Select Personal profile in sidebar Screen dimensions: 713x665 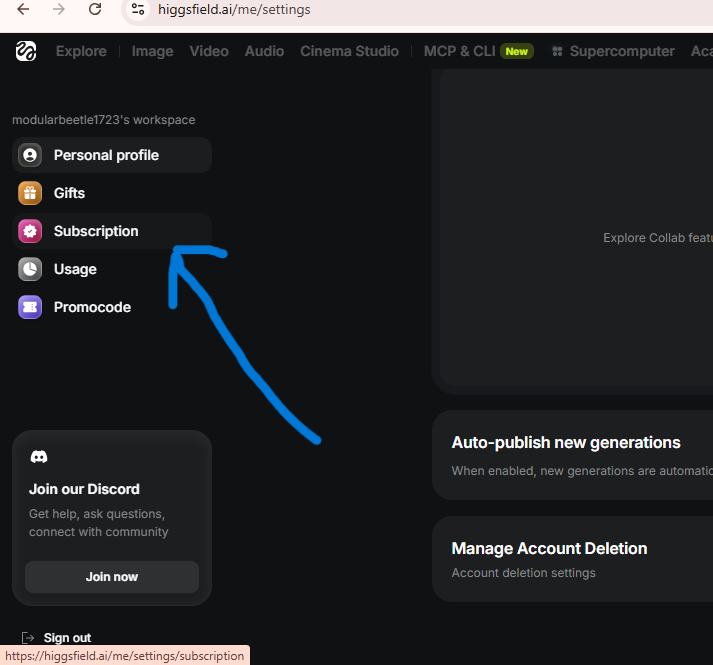coord(112,155)
